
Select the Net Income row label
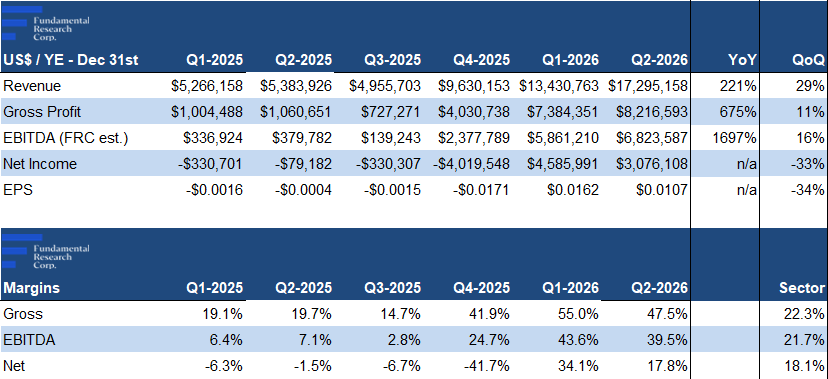click(x=40, y=164)
